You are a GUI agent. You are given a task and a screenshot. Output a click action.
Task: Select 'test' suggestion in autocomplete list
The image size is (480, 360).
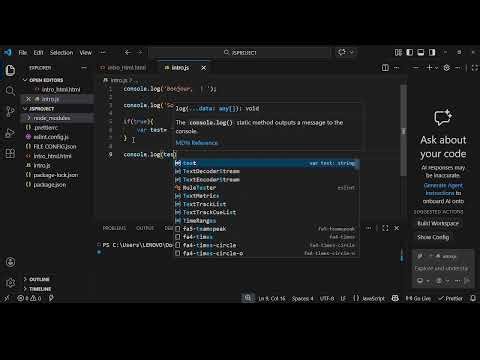tap(267, 163)
